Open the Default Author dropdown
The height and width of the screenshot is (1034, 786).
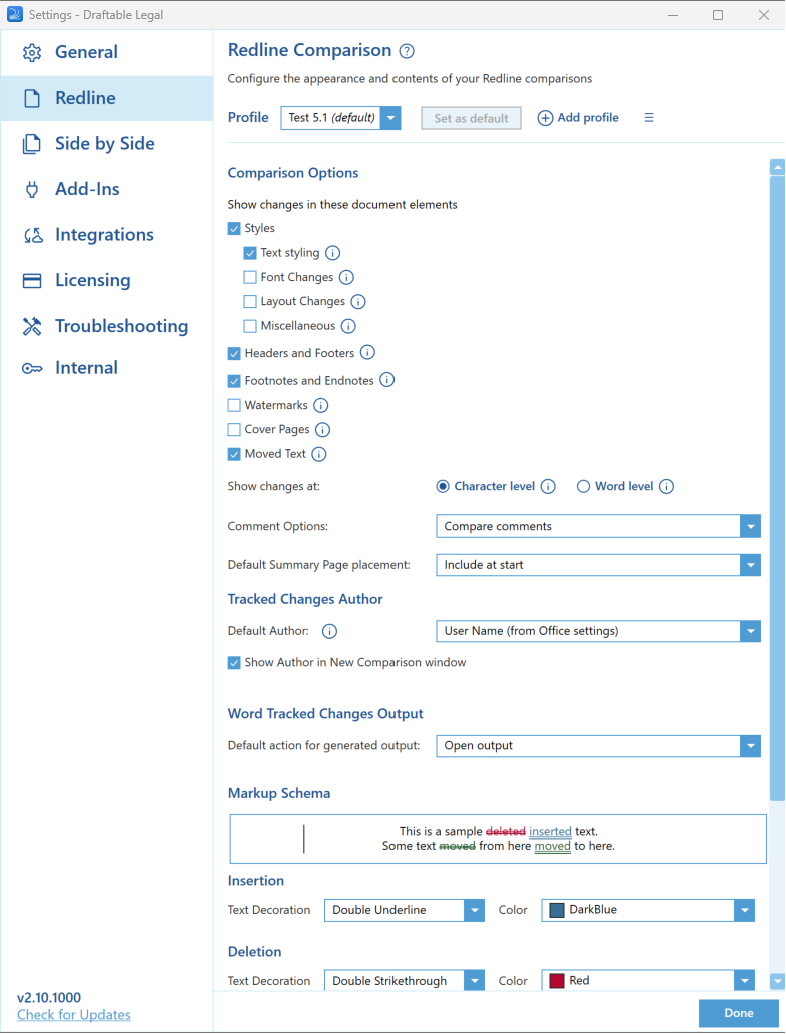pyautogui.click(x=598, y=631)
